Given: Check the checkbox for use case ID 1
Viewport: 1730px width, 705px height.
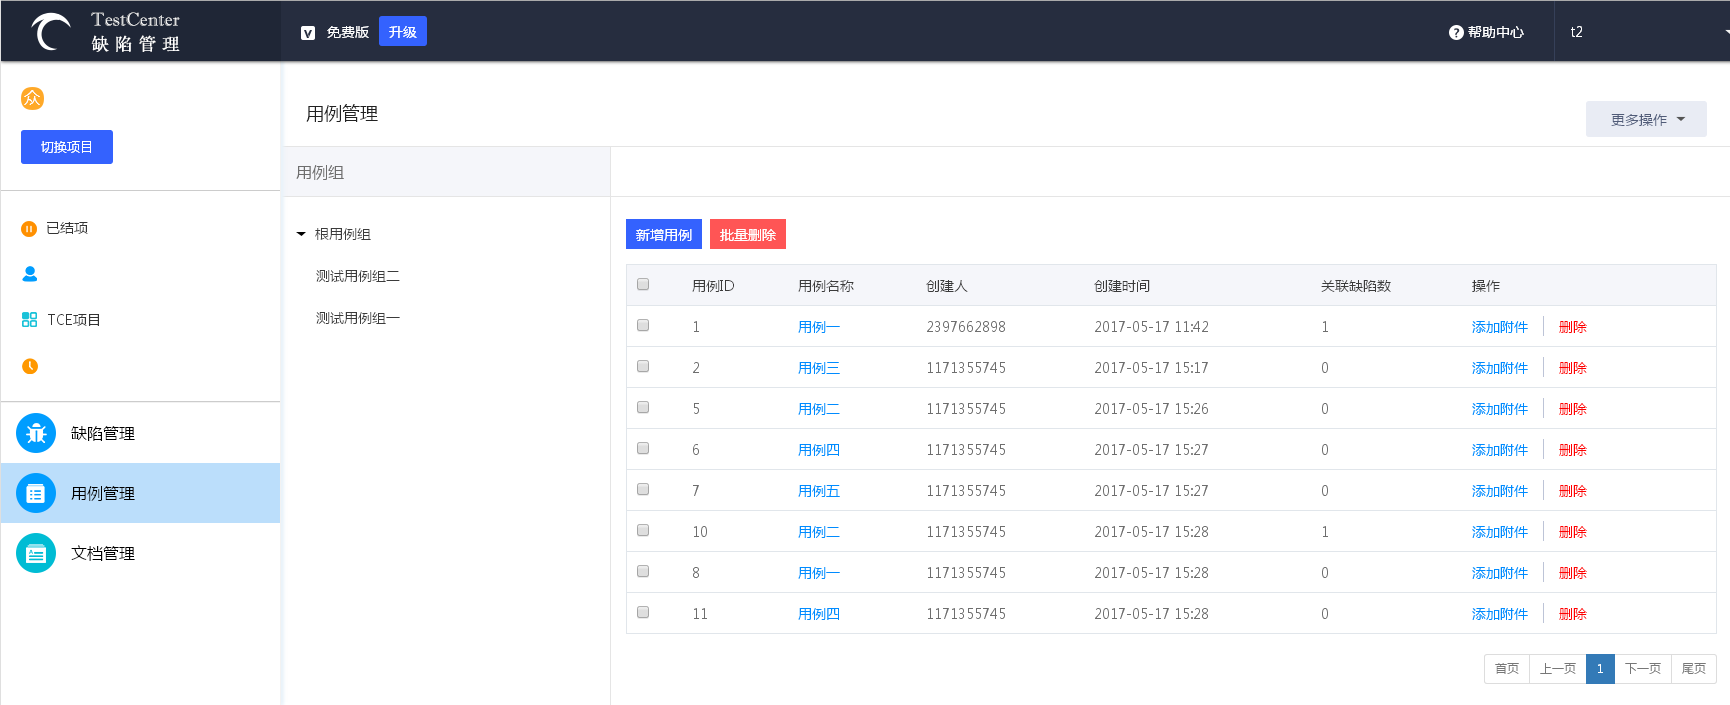Looking at the screenshot, I should tap(643, 325).
